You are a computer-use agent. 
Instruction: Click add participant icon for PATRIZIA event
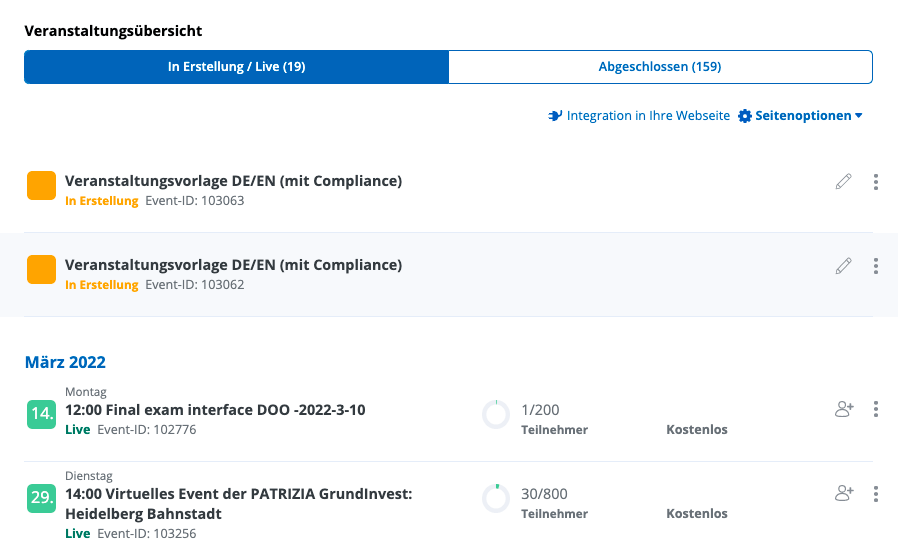click(x=844, y=493)
